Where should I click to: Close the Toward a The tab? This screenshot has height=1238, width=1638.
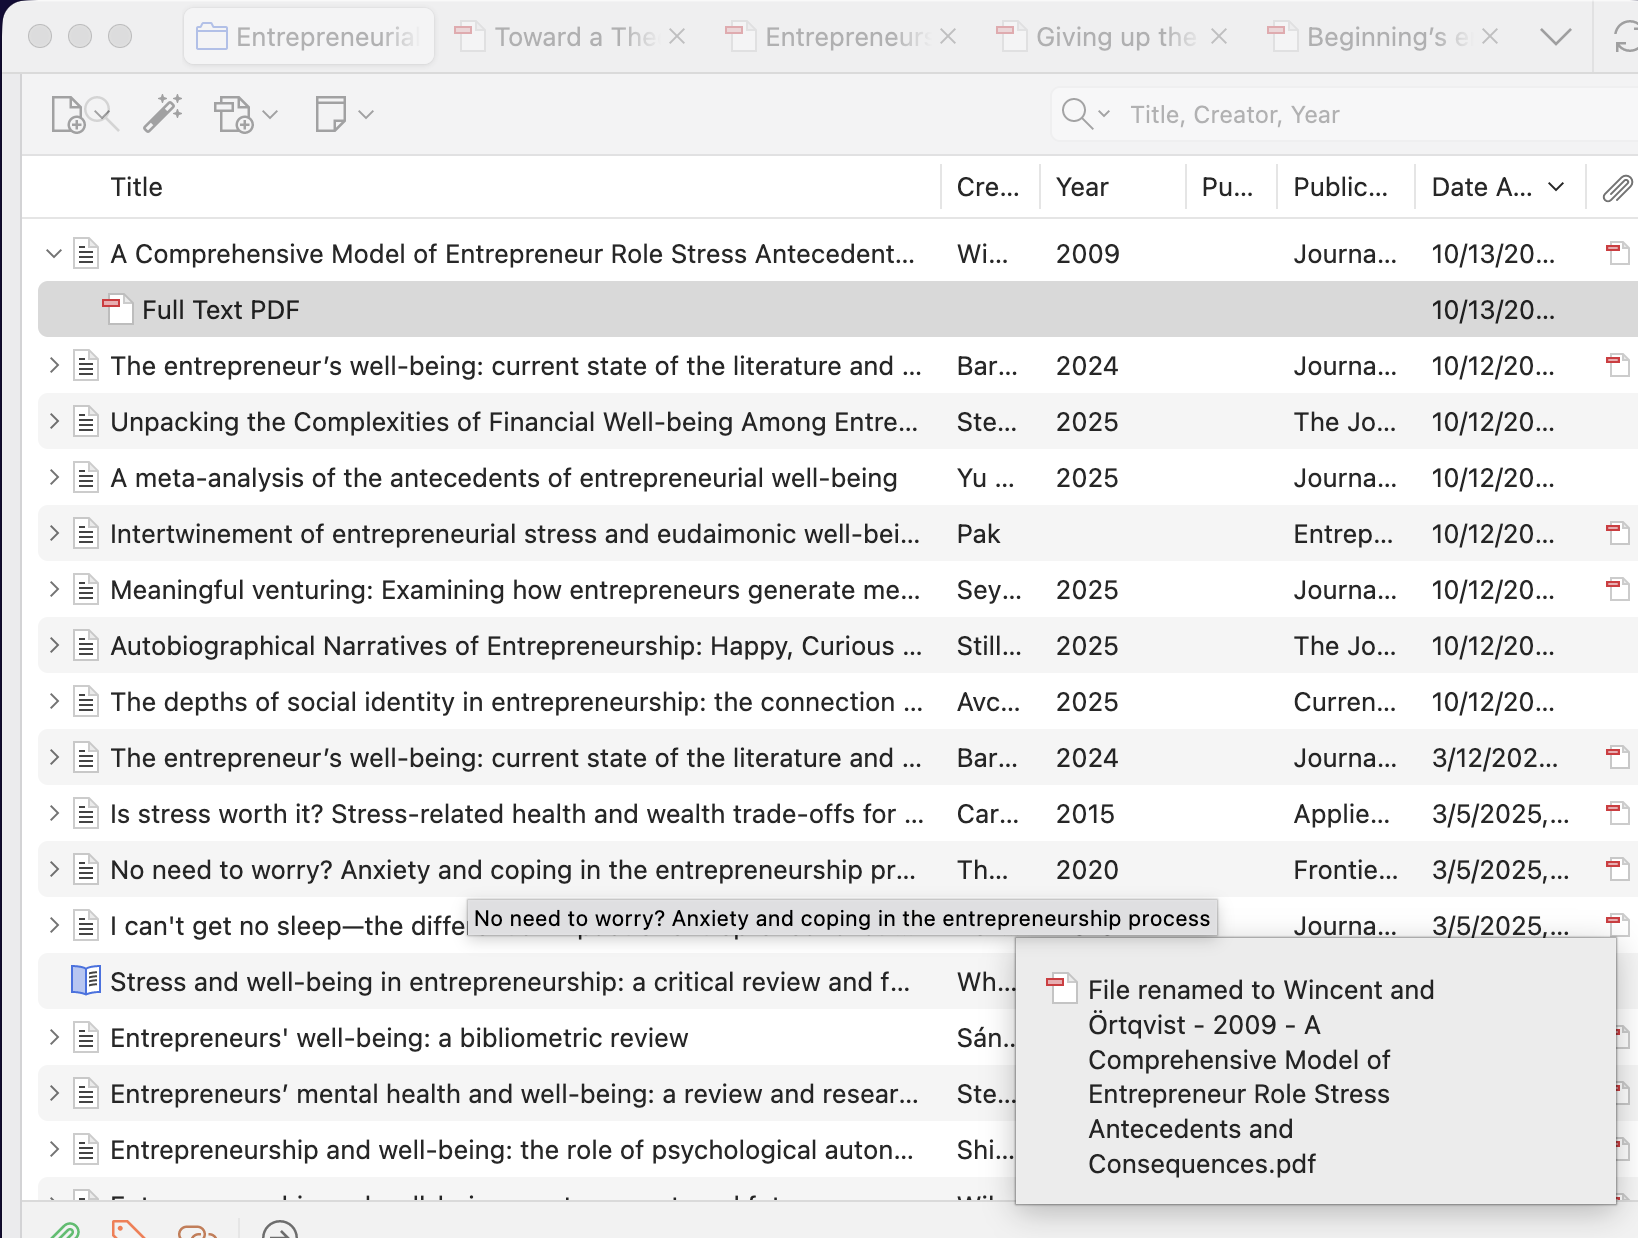(677, 37)
